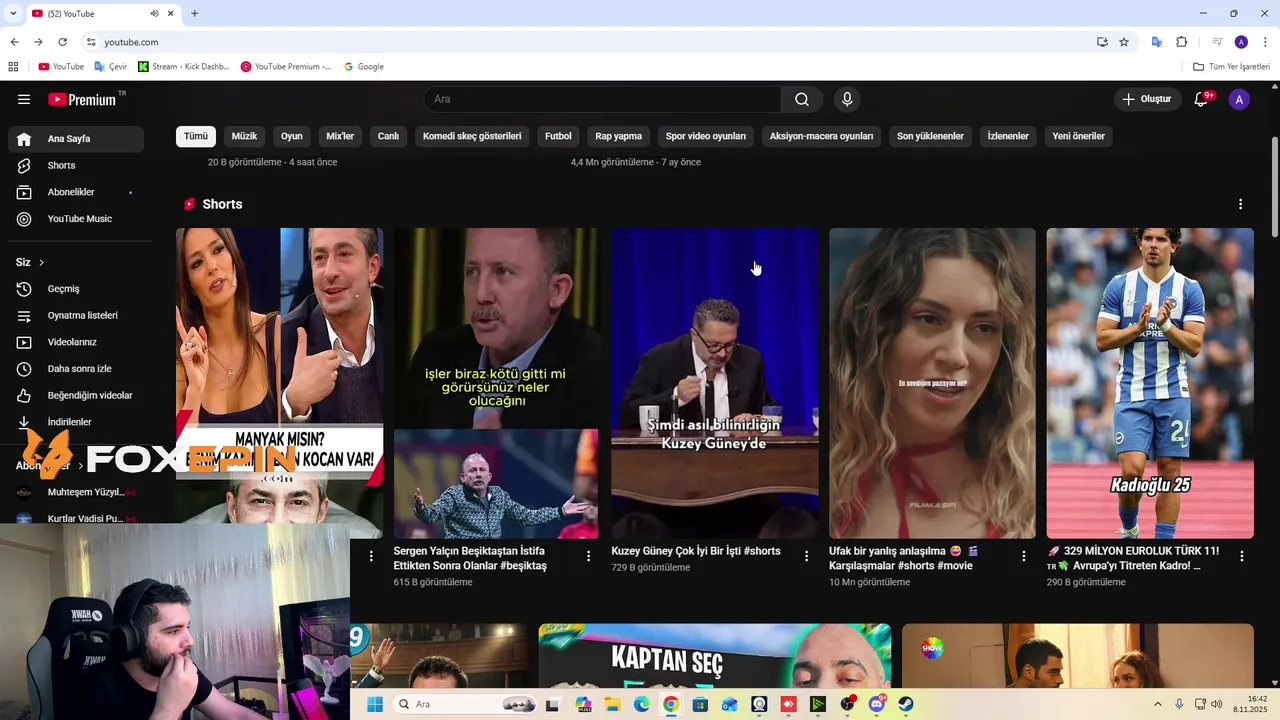Open YouTube Music in the sidebar

click(x=76, y=219)
